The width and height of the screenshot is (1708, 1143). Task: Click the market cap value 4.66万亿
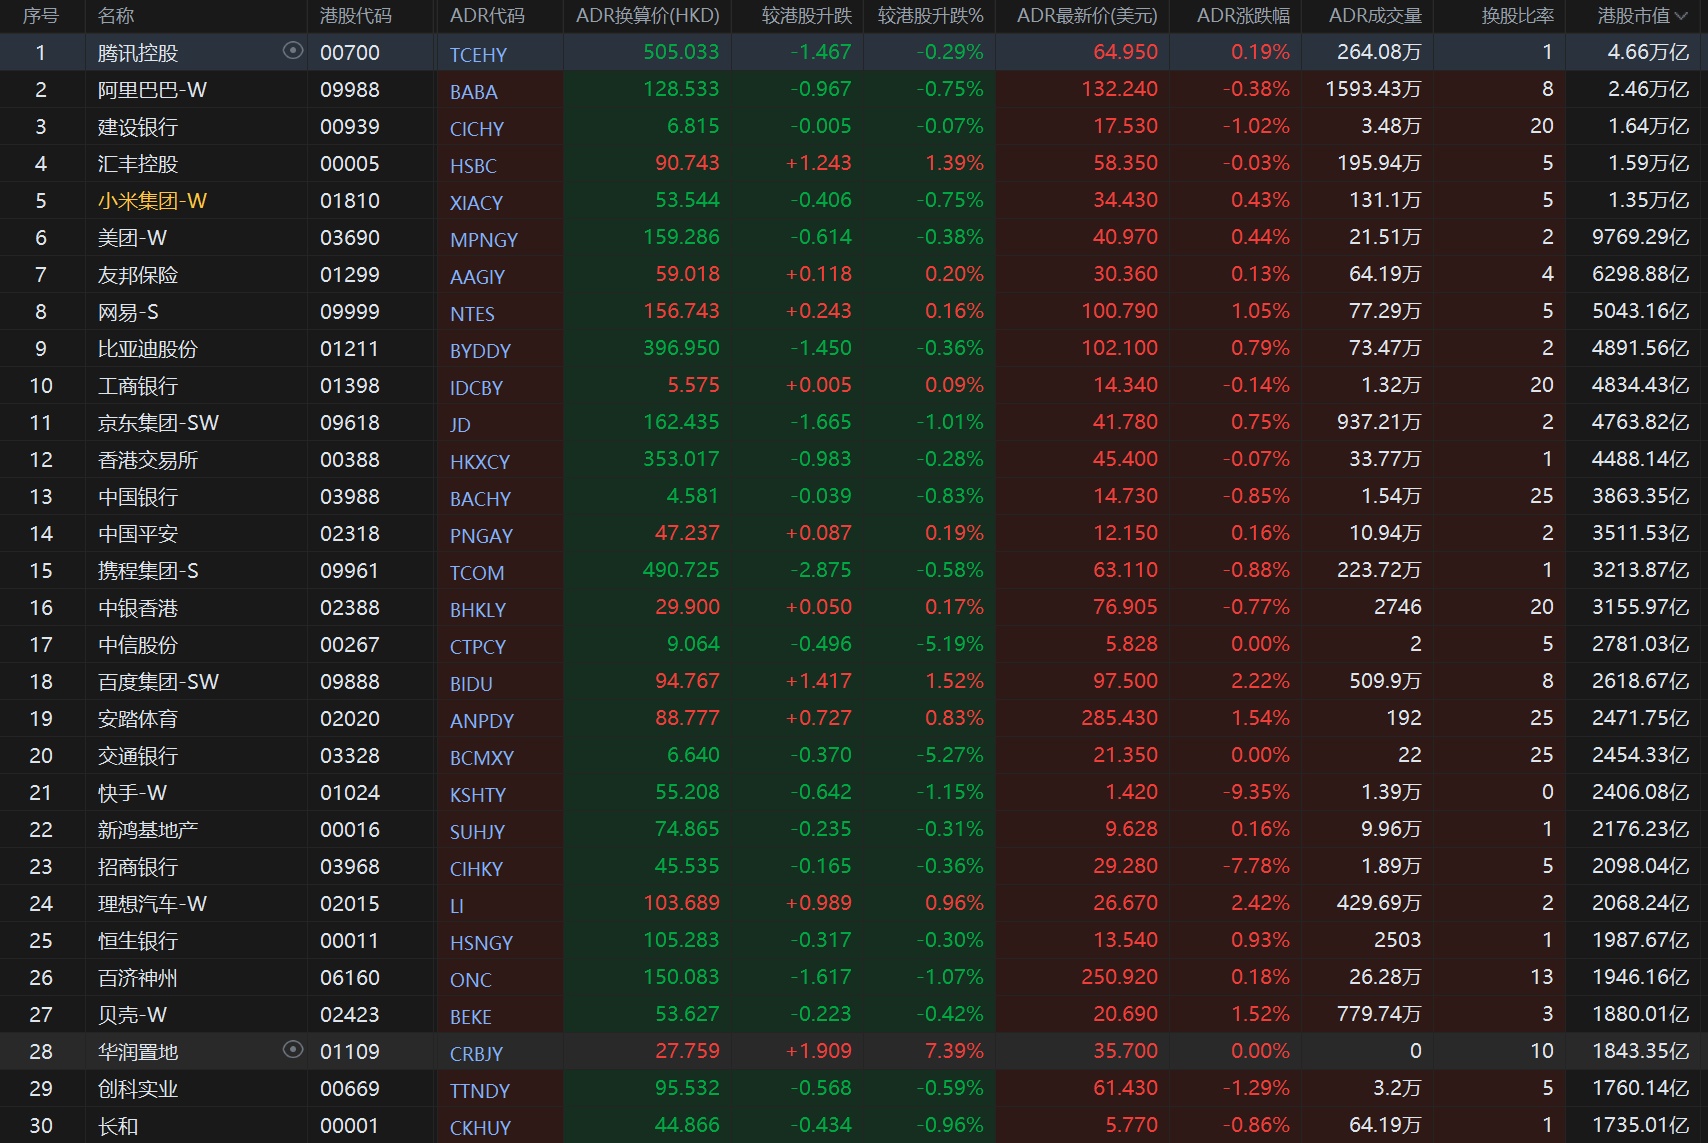1648,52
